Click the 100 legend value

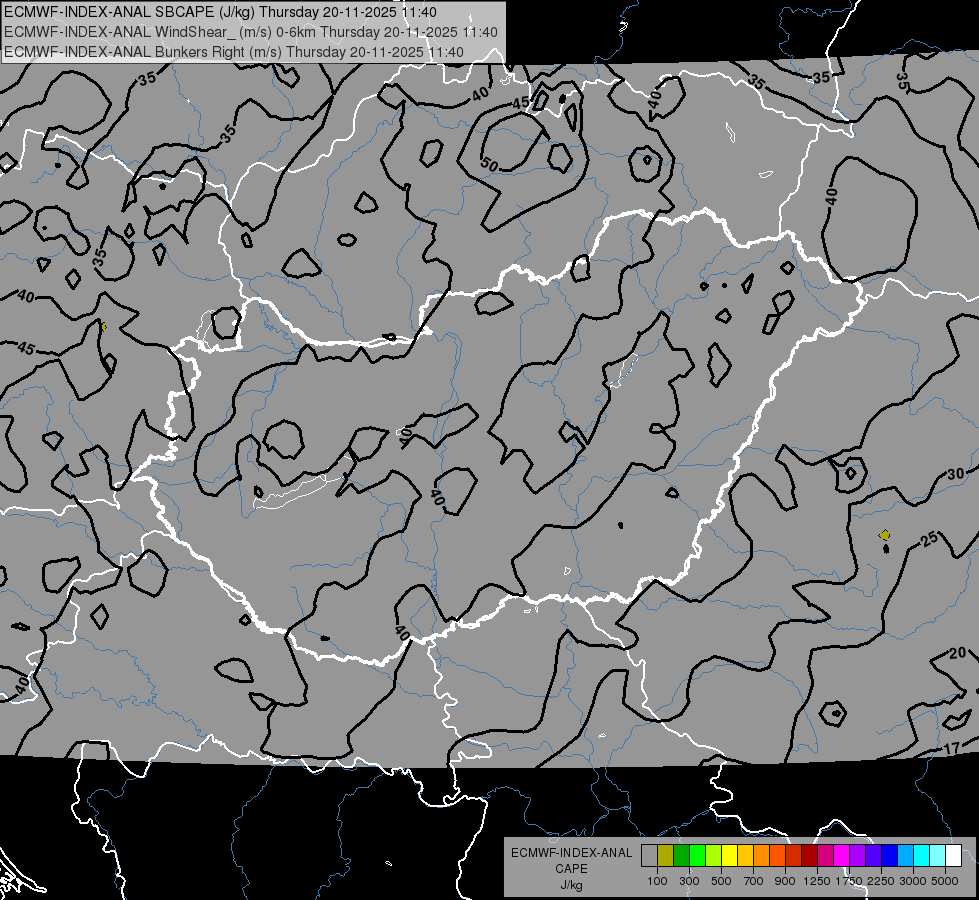pyautogui.click(x=657, y=881)
